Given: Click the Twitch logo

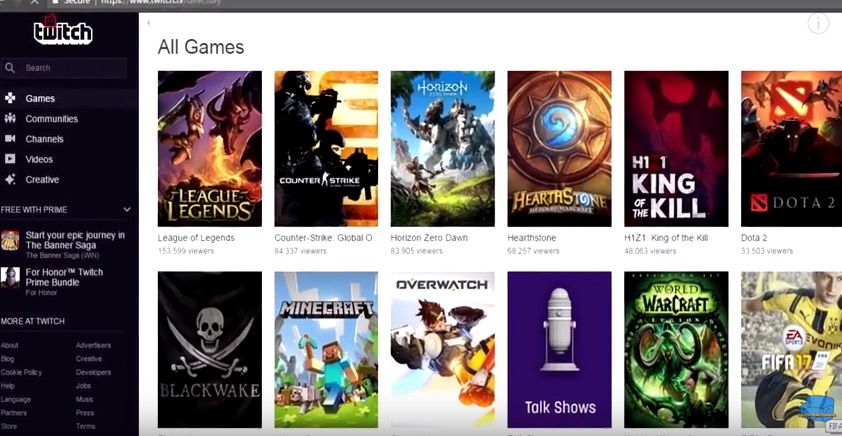Looking at the screenshot, I should (63, 31).
